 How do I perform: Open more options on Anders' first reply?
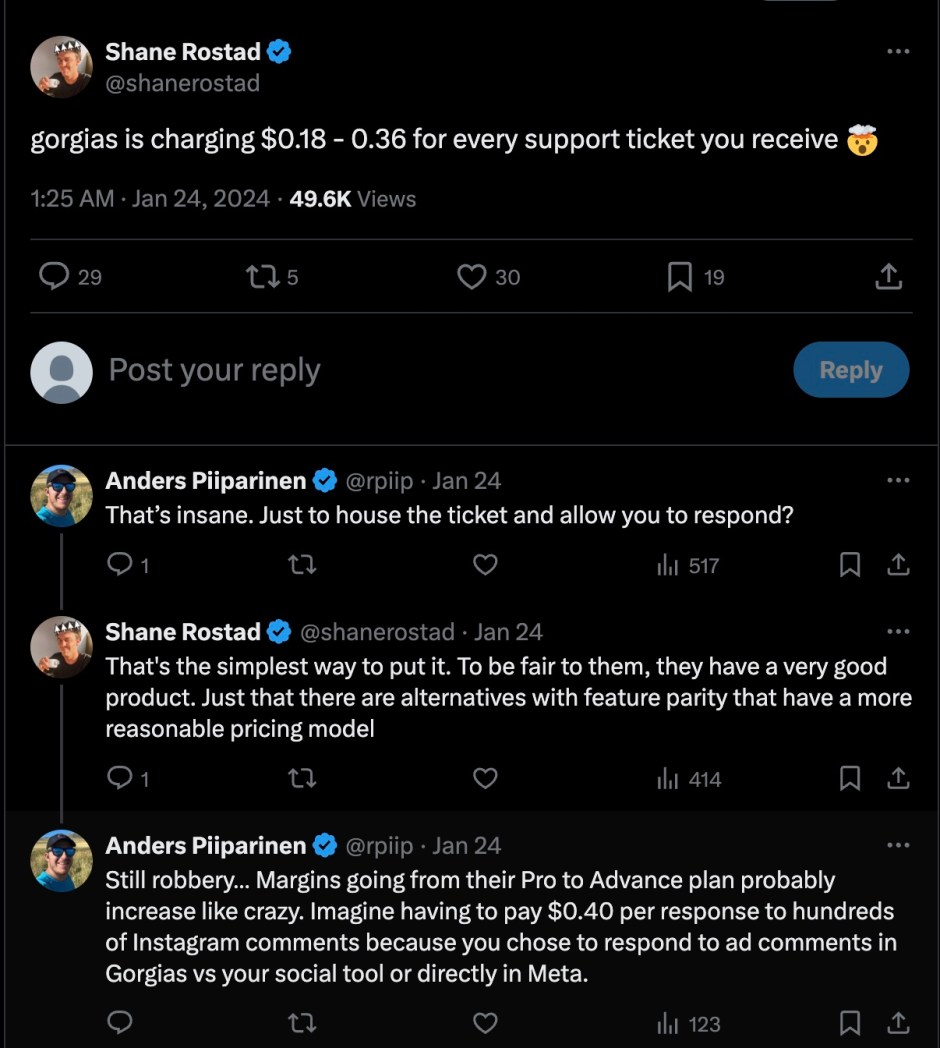click(898, 480)
